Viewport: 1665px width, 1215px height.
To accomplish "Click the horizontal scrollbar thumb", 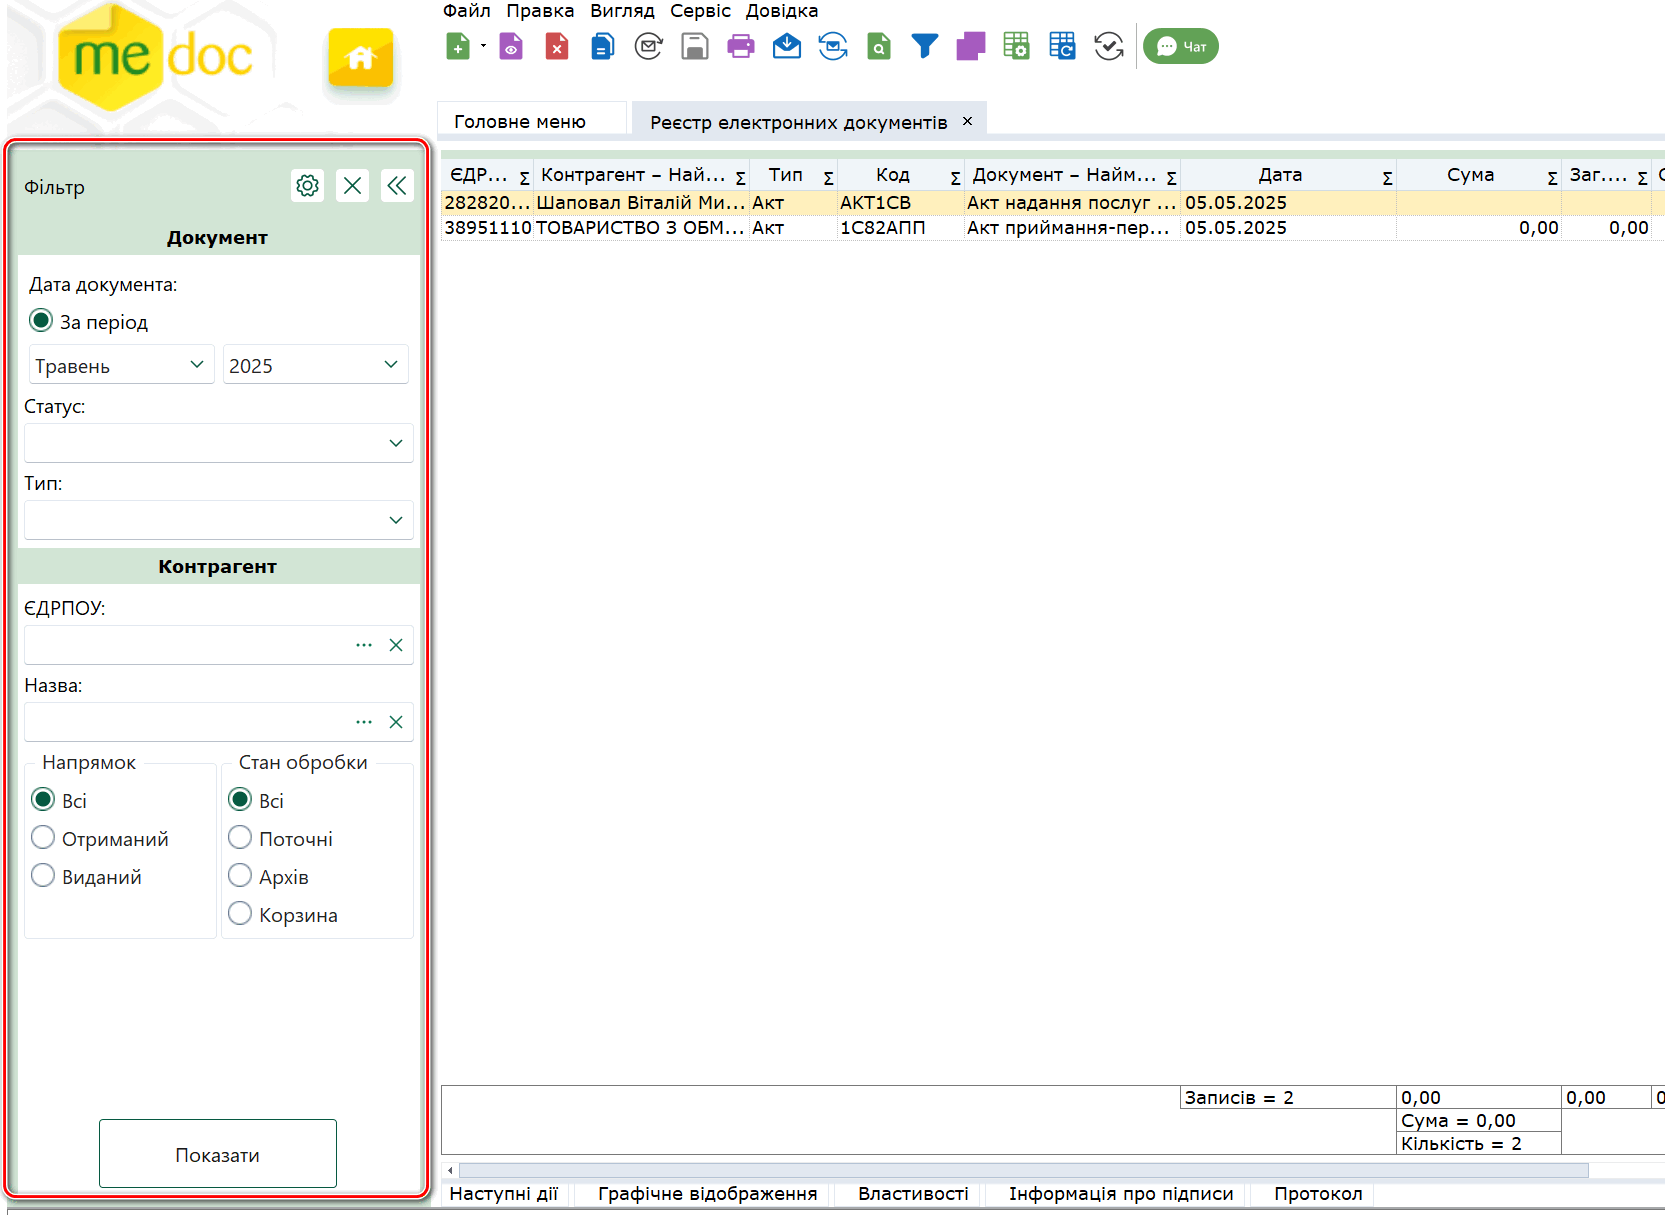I will (x=1023, y=1170).
